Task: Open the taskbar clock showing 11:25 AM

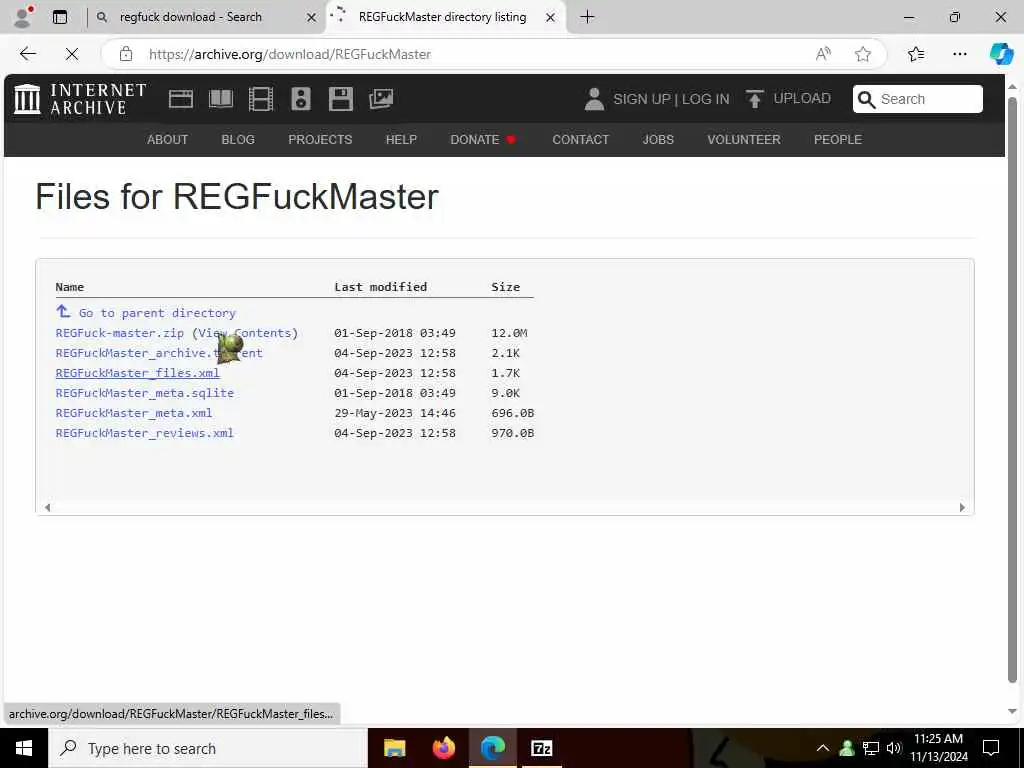Action: (938, 748)
